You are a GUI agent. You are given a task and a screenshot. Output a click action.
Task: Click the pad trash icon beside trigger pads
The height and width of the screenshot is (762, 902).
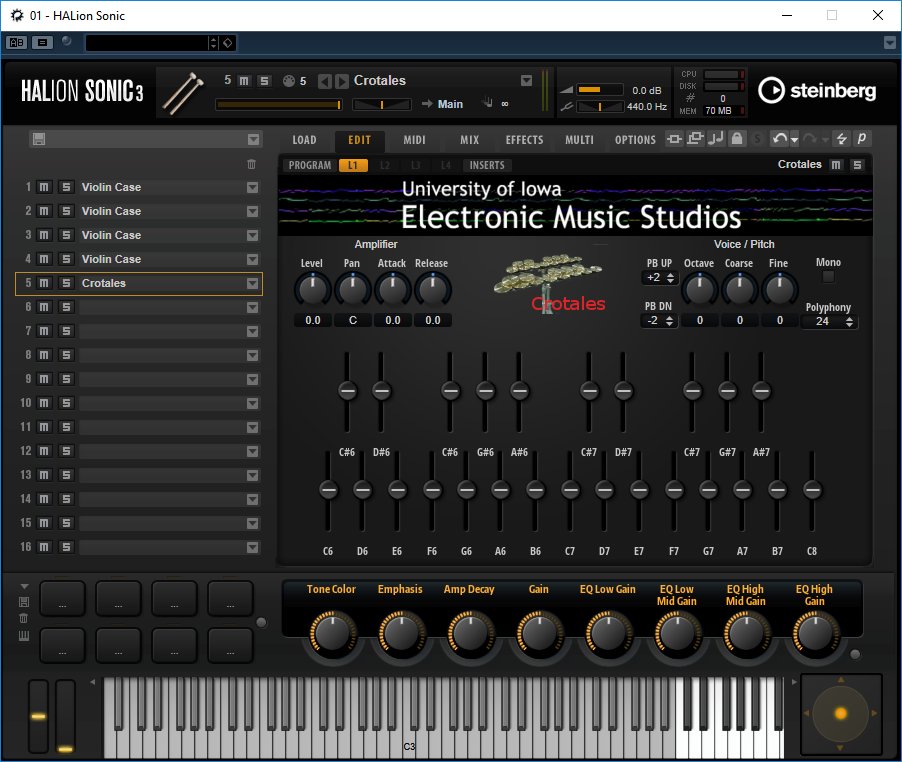24,619
